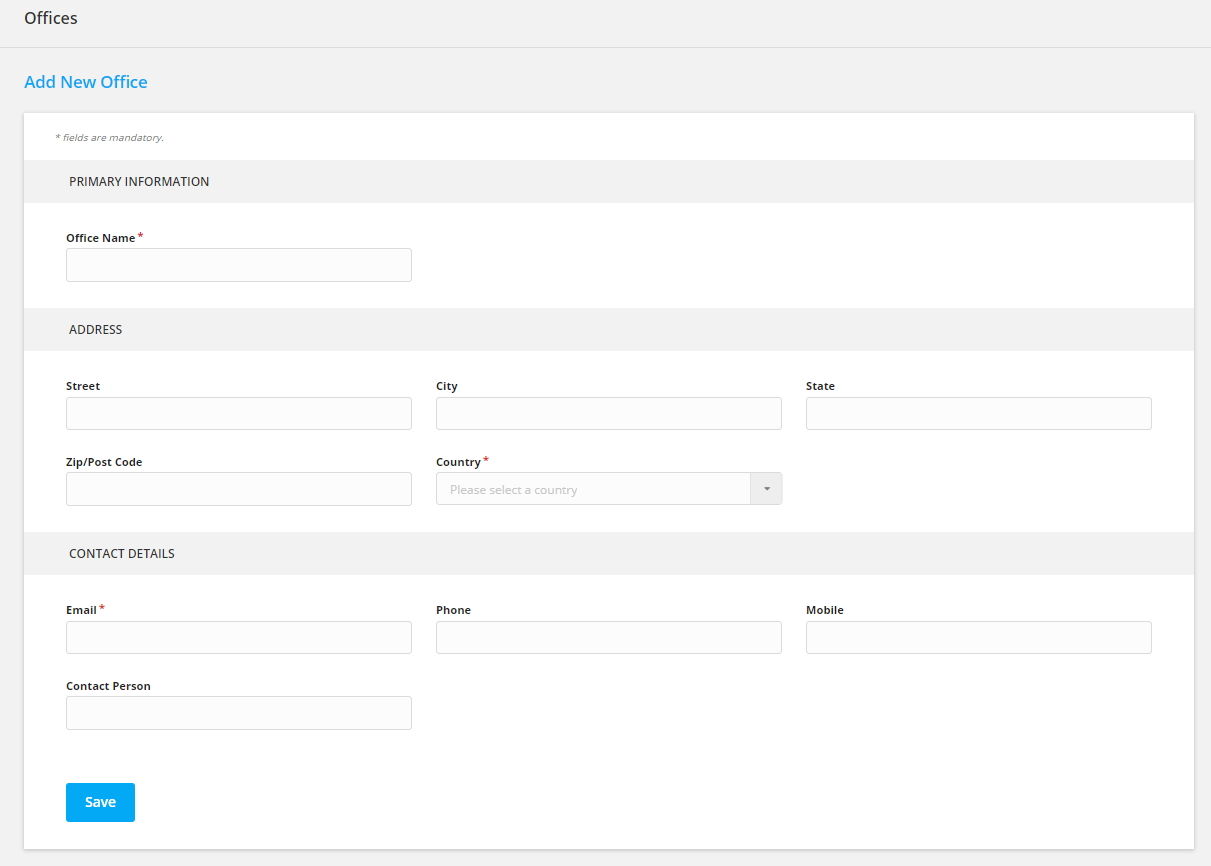Image resolution: width=1211 pixels, height=866 pixels.
Task: Click the Country label
Action: pyautogui.click(x=459, y=462)
